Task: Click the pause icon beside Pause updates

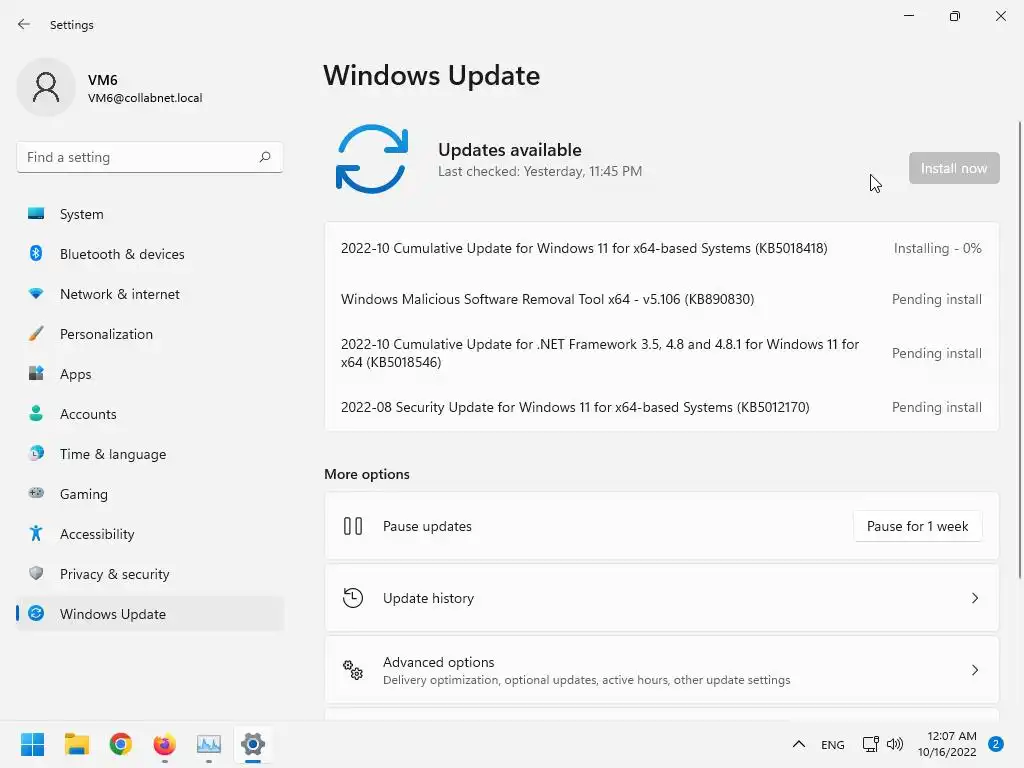Action: [353, 526]
